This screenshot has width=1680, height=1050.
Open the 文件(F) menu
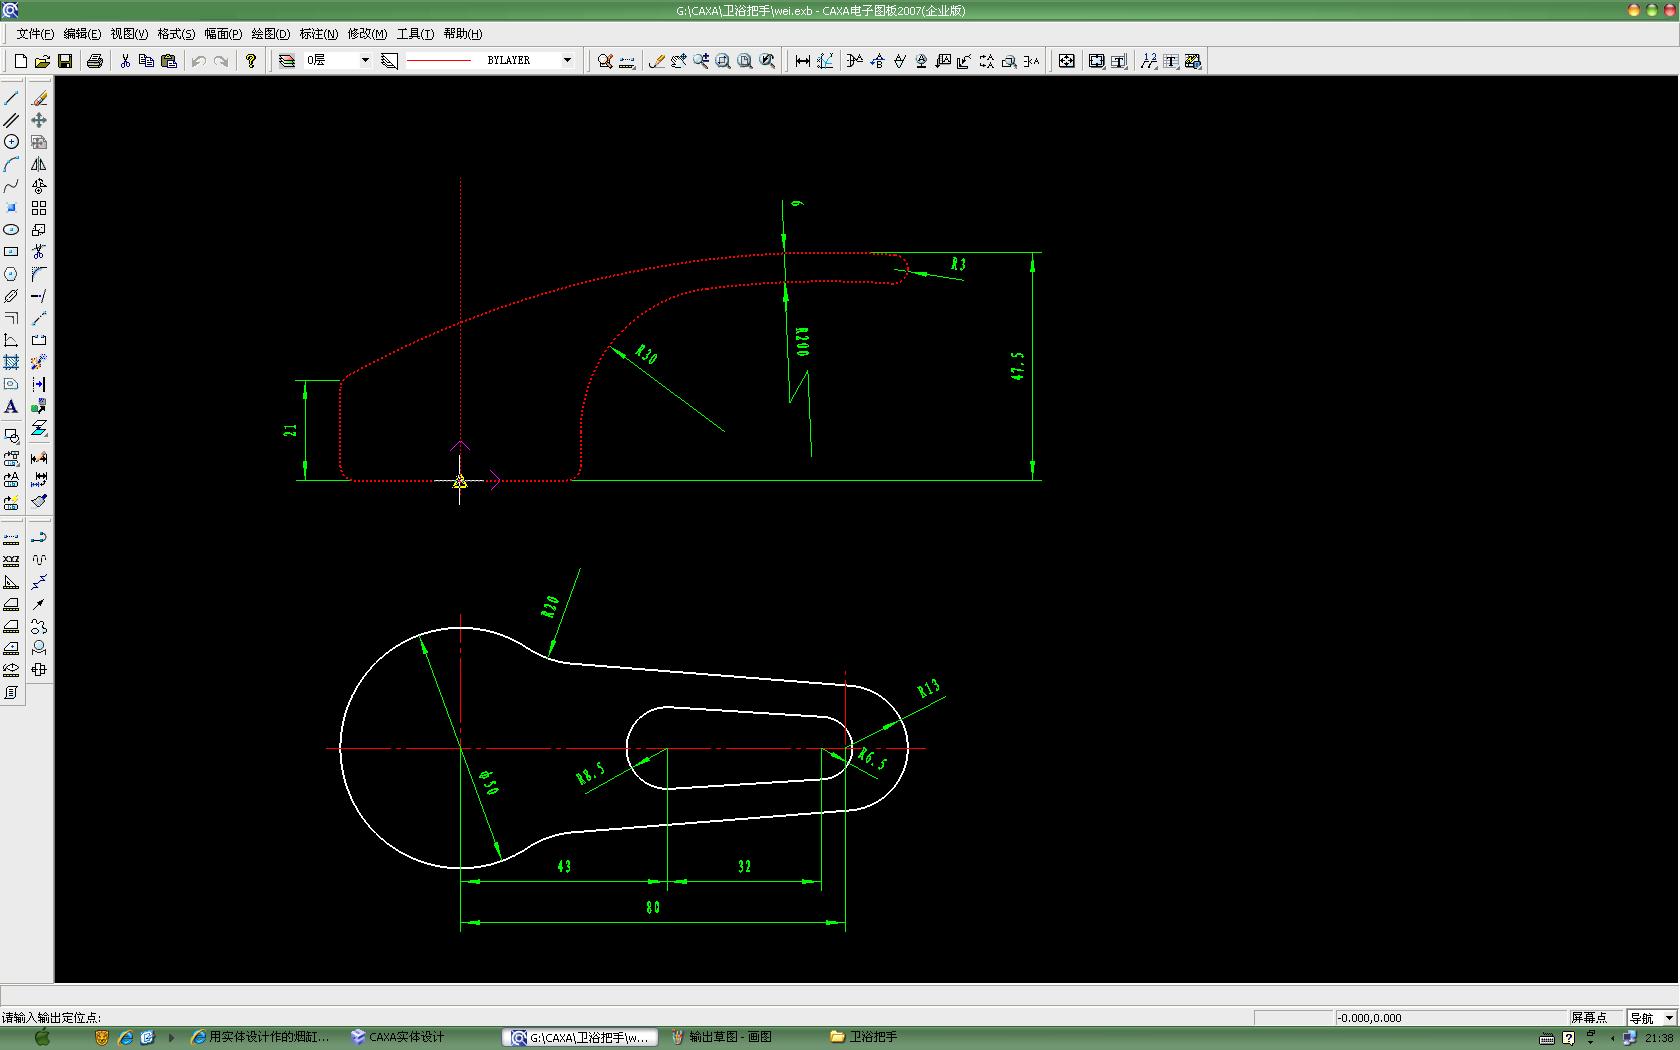[x=35, y=34]
